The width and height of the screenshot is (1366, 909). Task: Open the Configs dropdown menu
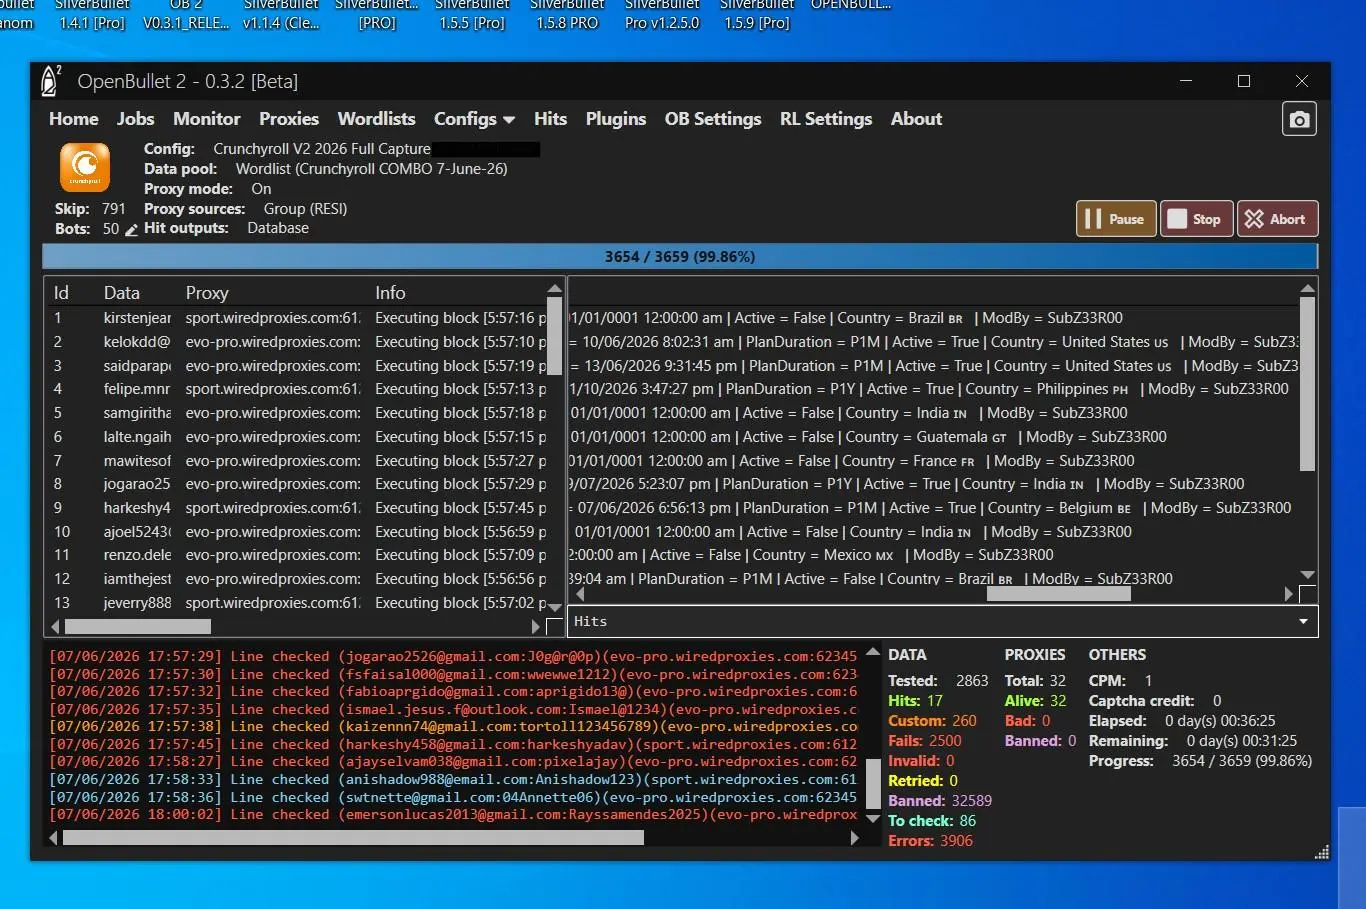point(474,119)
